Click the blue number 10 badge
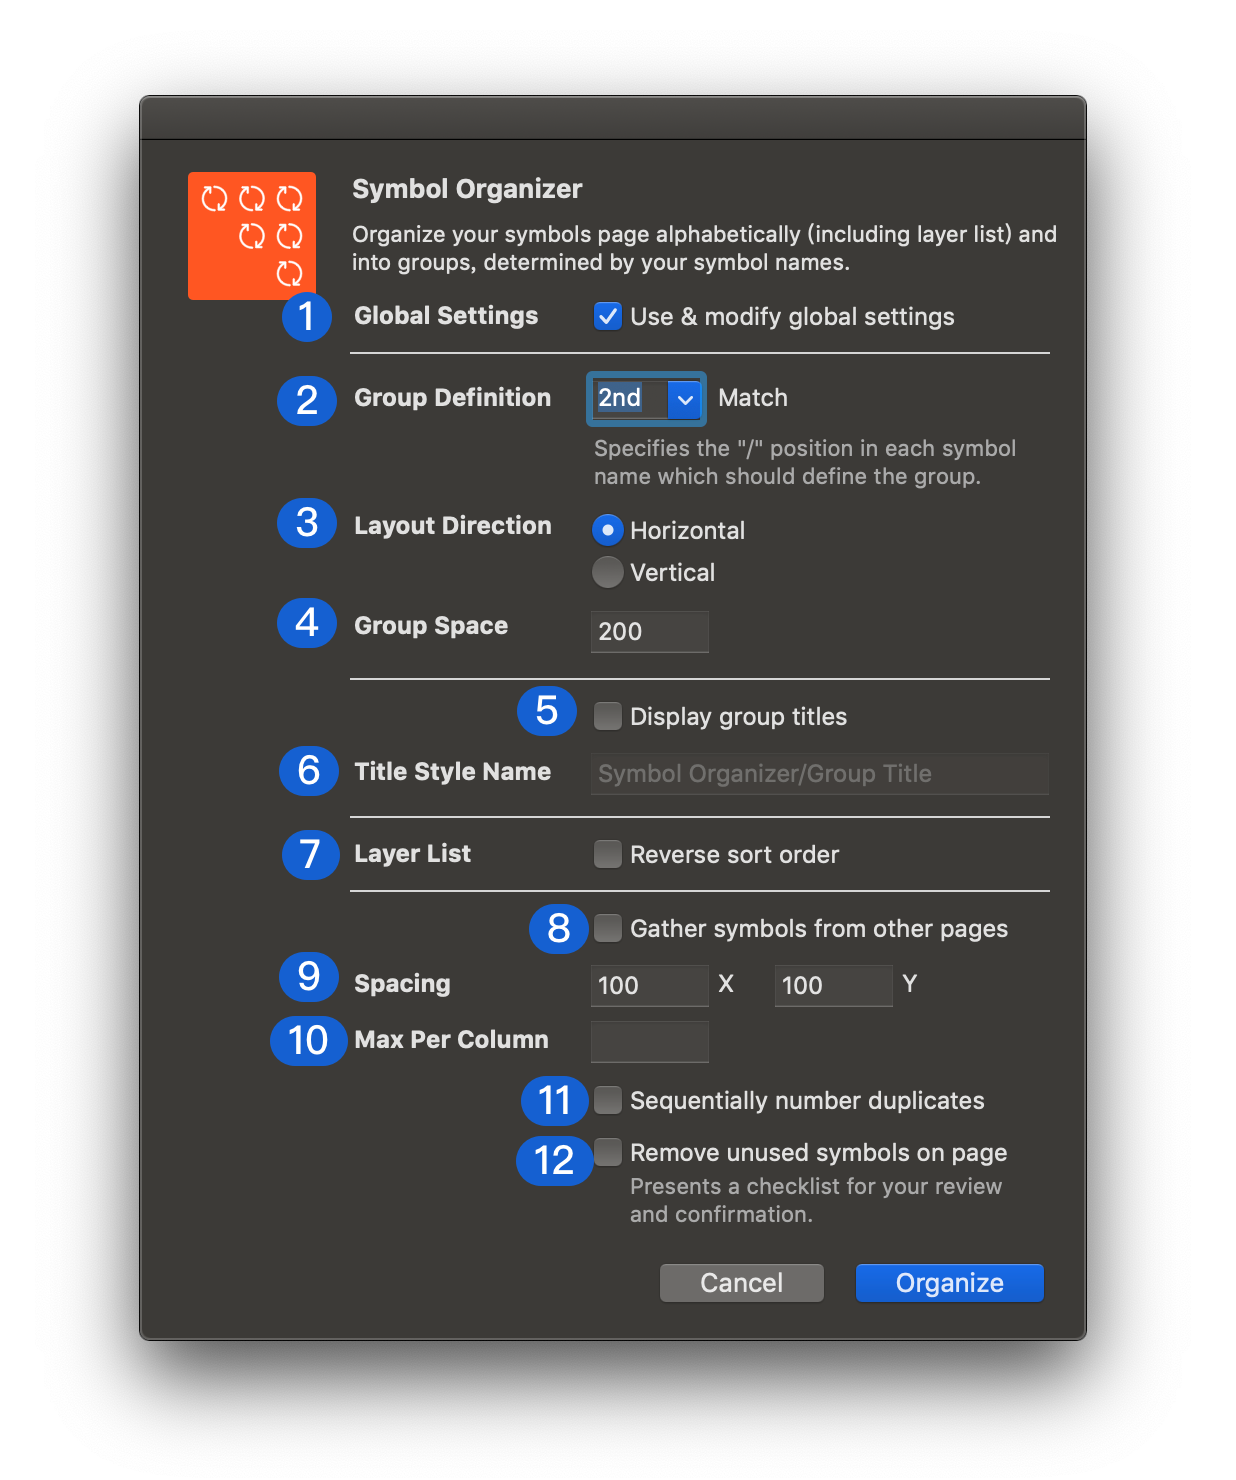The width and height of the screenshot is (1236, 1480). [x=308, y=1041]
